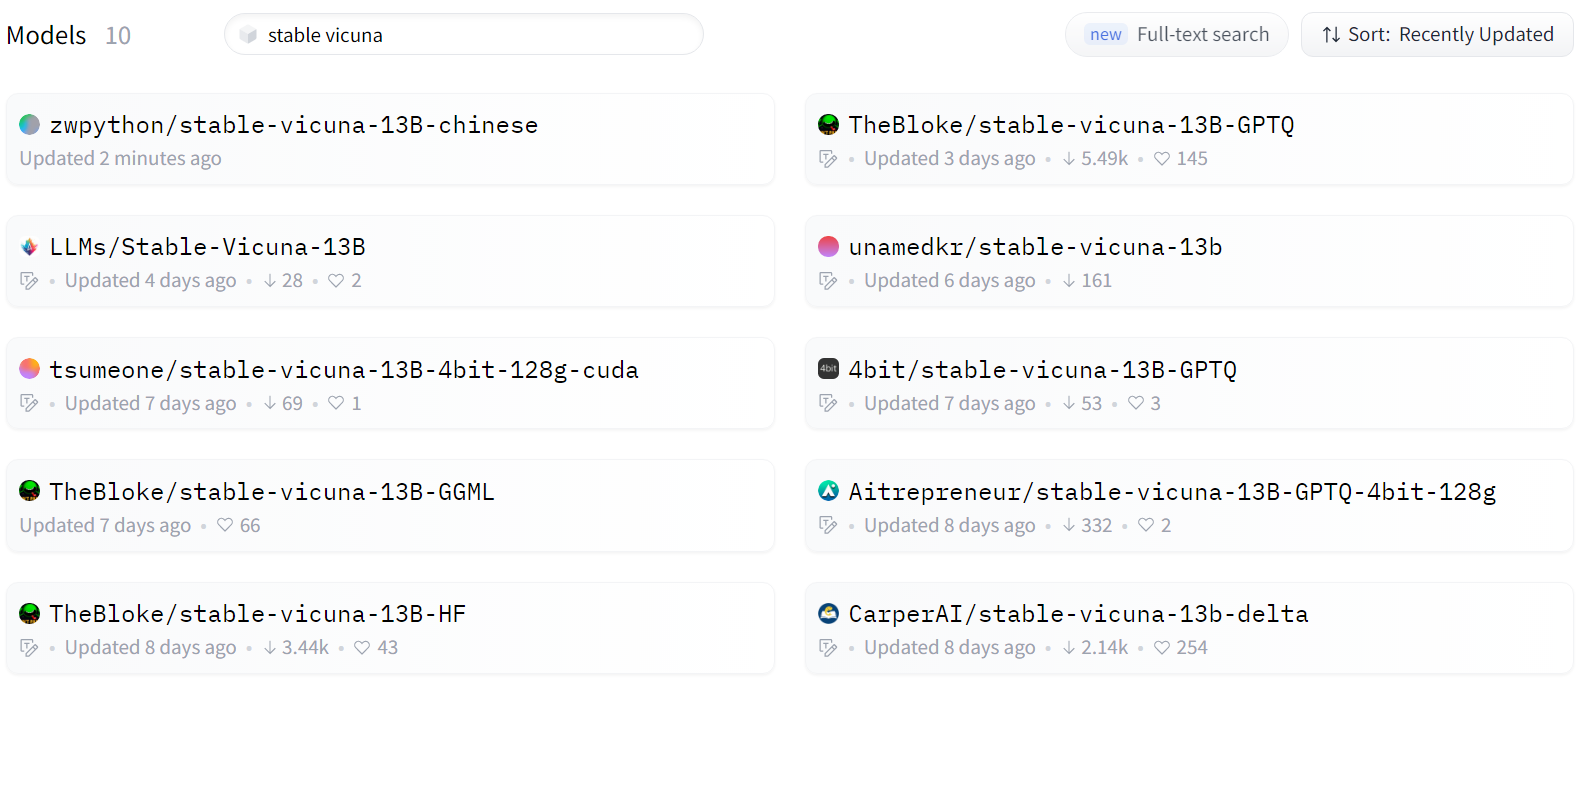Click the heart icon showing 145 likes
The width and height of the screenshot is (1582, 811).
tap(1162, 159)
